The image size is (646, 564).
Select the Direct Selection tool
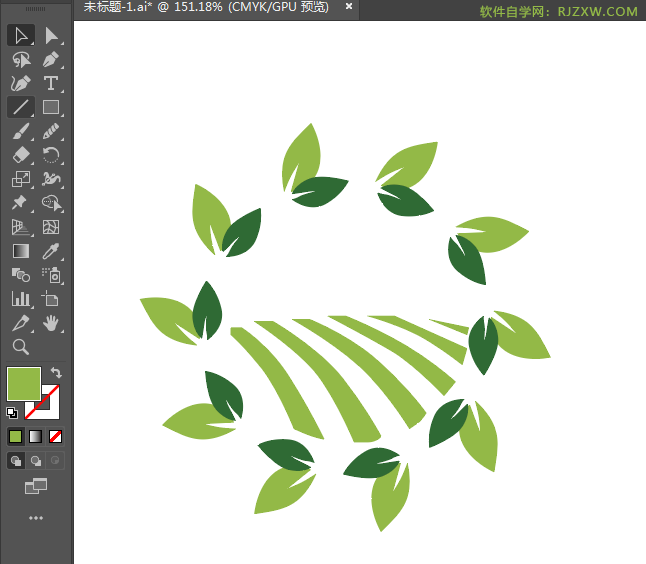click(51, 35)
